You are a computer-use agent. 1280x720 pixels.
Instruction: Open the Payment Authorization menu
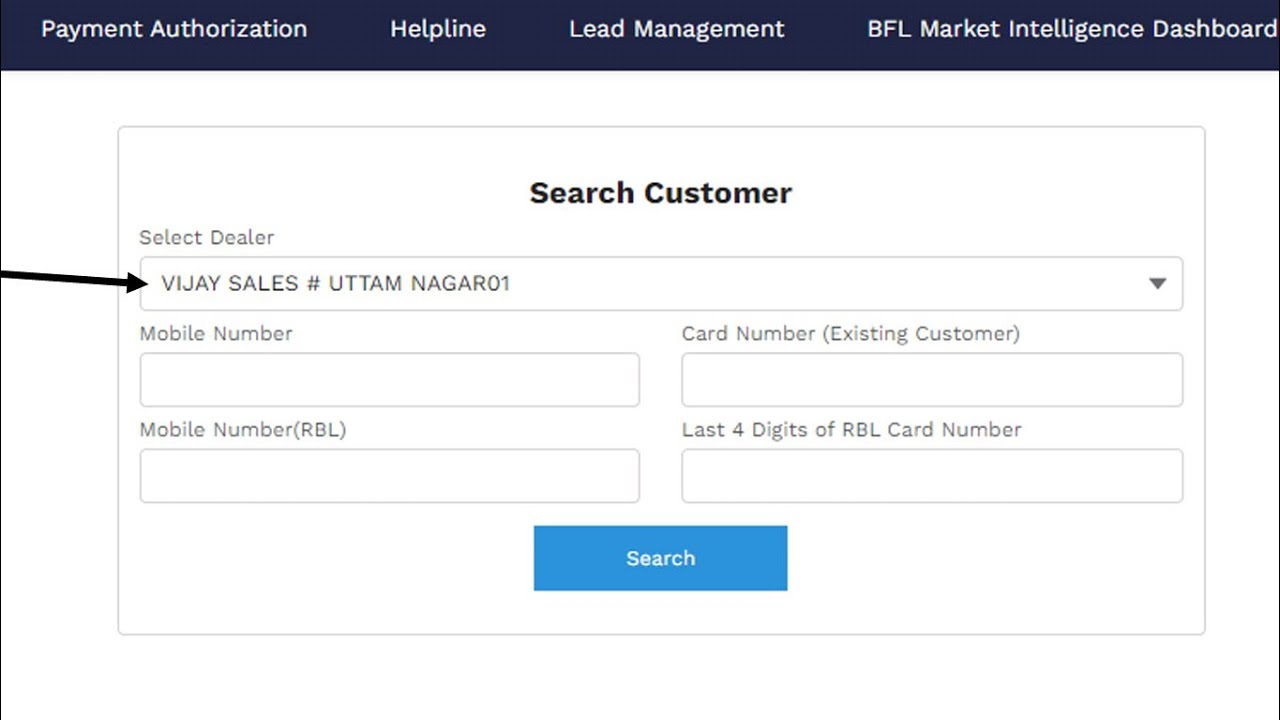pos(174,29)
